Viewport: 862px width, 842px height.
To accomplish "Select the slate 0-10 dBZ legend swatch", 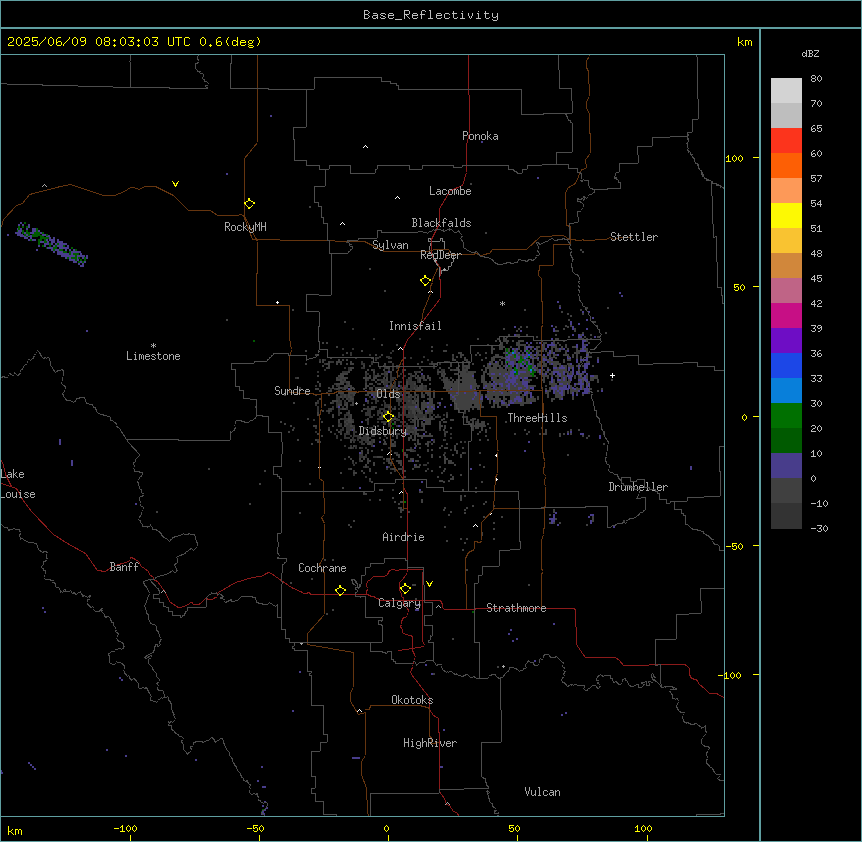I will 786,466.
